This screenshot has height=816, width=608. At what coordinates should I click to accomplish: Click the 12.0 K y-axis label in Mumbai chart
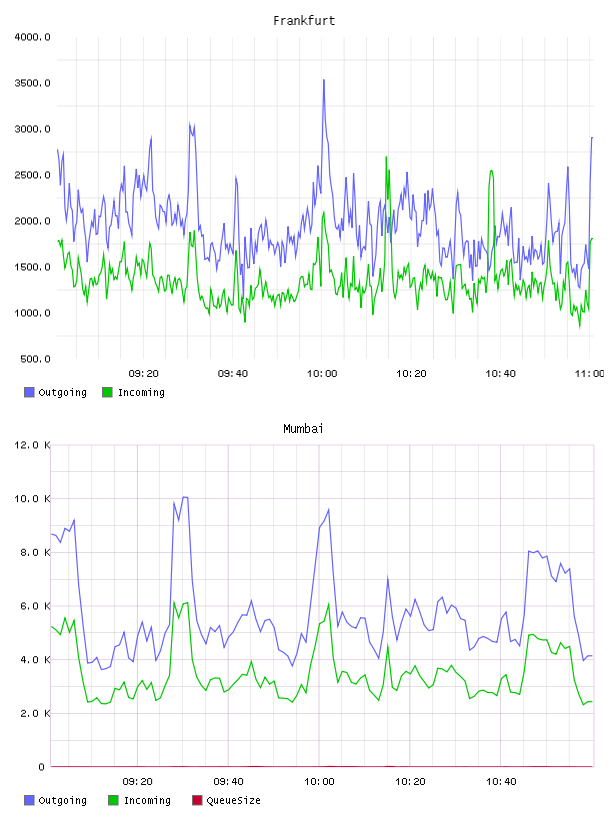32,445
